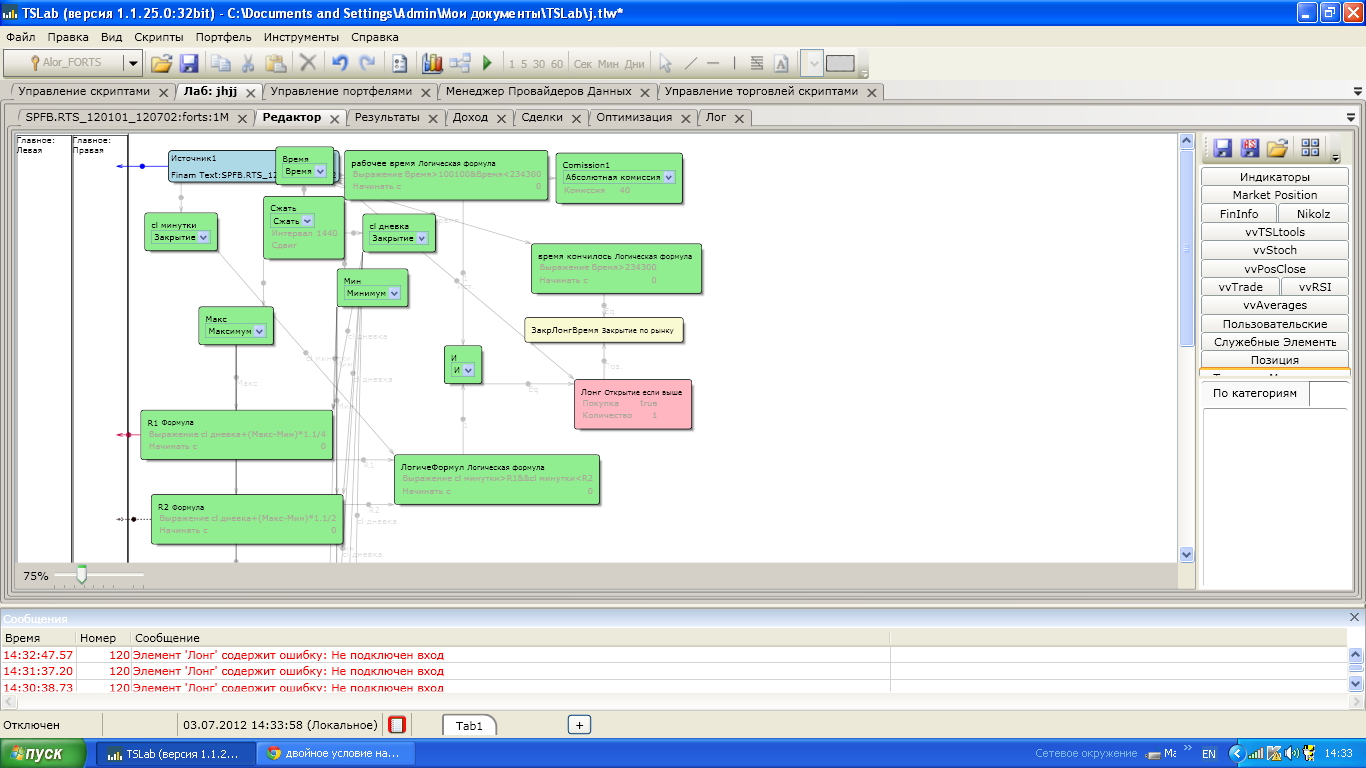Click the Save As icon in right panel

1249,148
